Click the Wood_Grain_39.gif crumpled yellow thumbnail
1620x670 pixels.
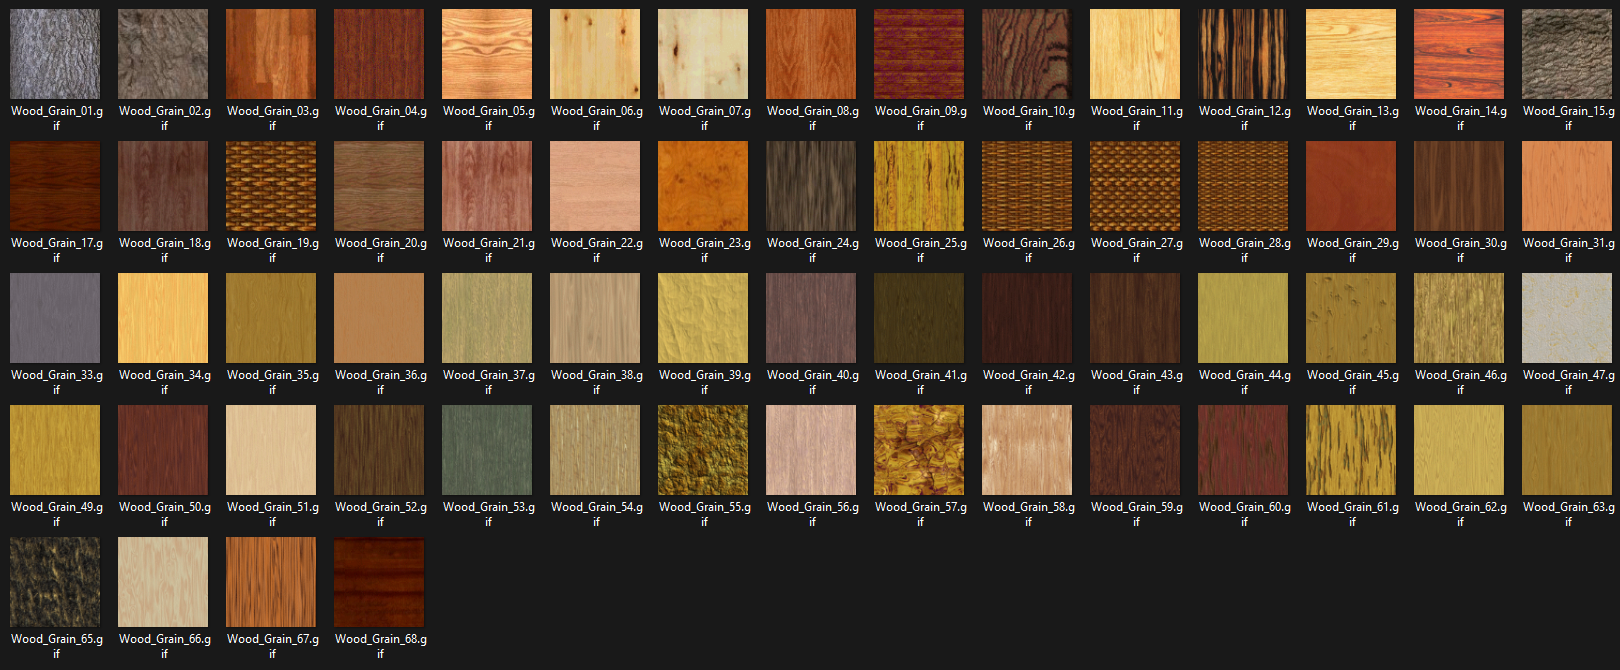click(x=703, y=318)
